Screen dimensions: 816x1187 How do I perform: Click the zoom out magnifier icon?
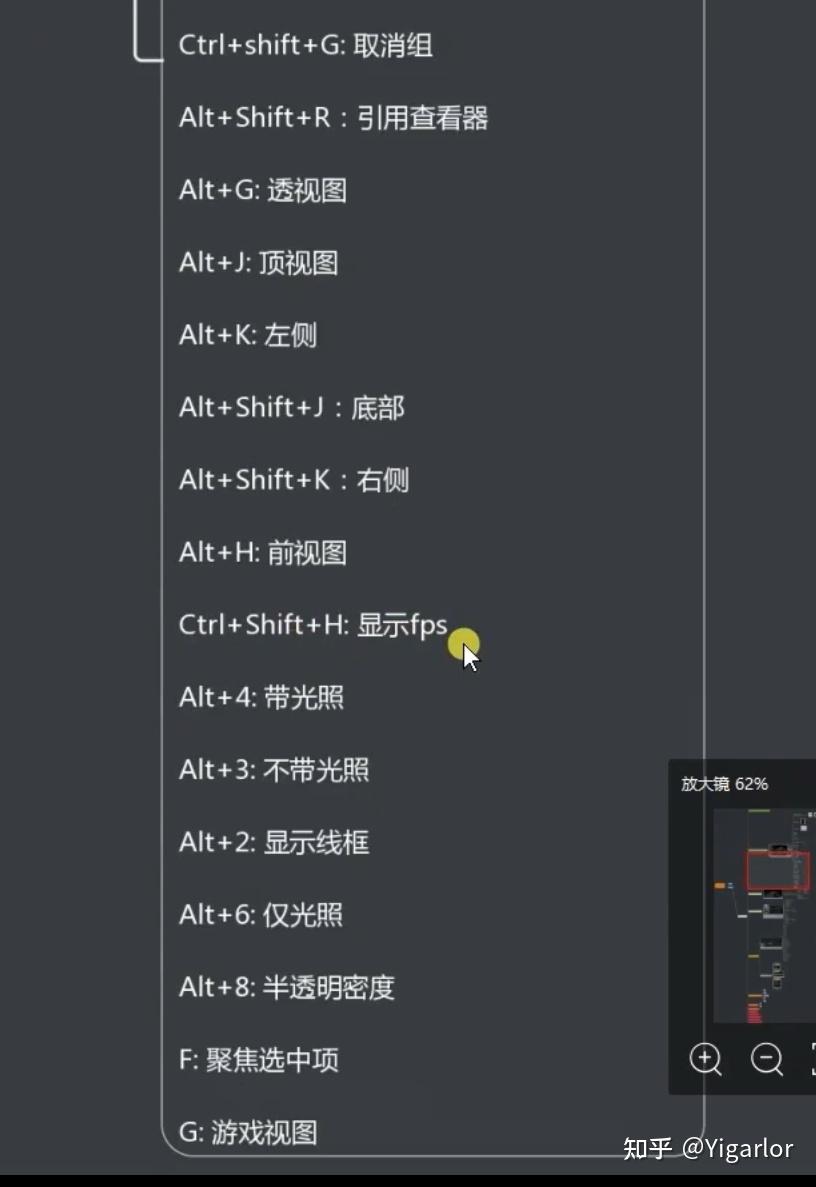pyautogui.click(x=767, y=1058)
